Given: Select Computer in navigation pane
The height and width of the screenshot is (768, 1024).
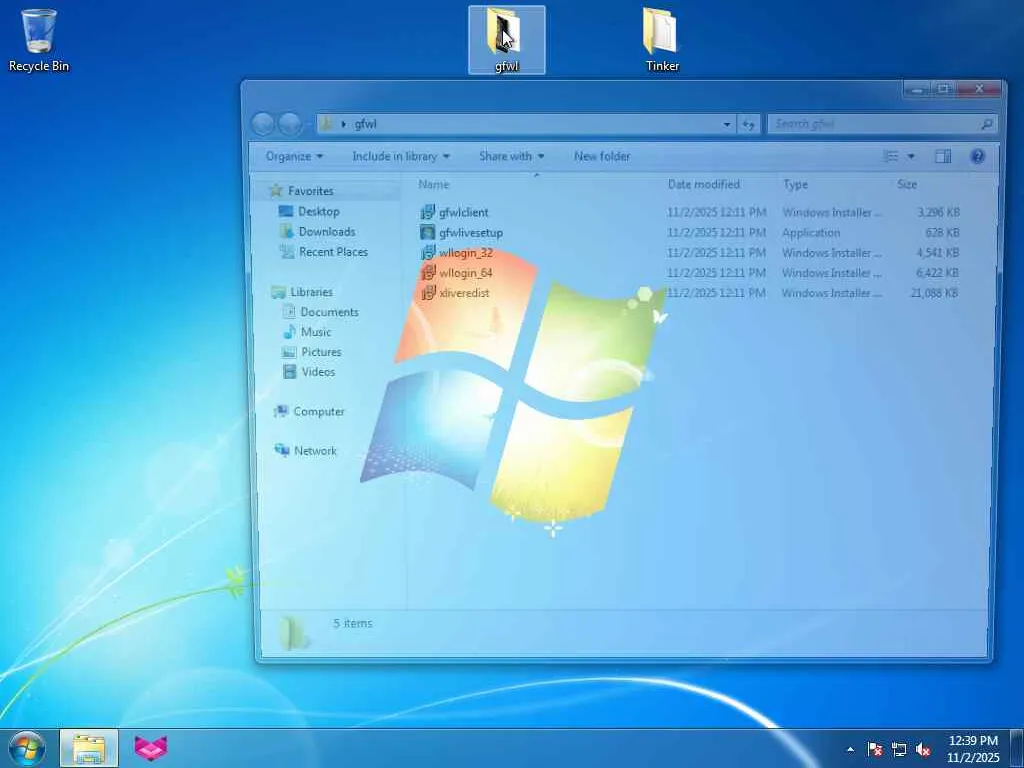Looking at the screenshot, I should tap(319, 411).
